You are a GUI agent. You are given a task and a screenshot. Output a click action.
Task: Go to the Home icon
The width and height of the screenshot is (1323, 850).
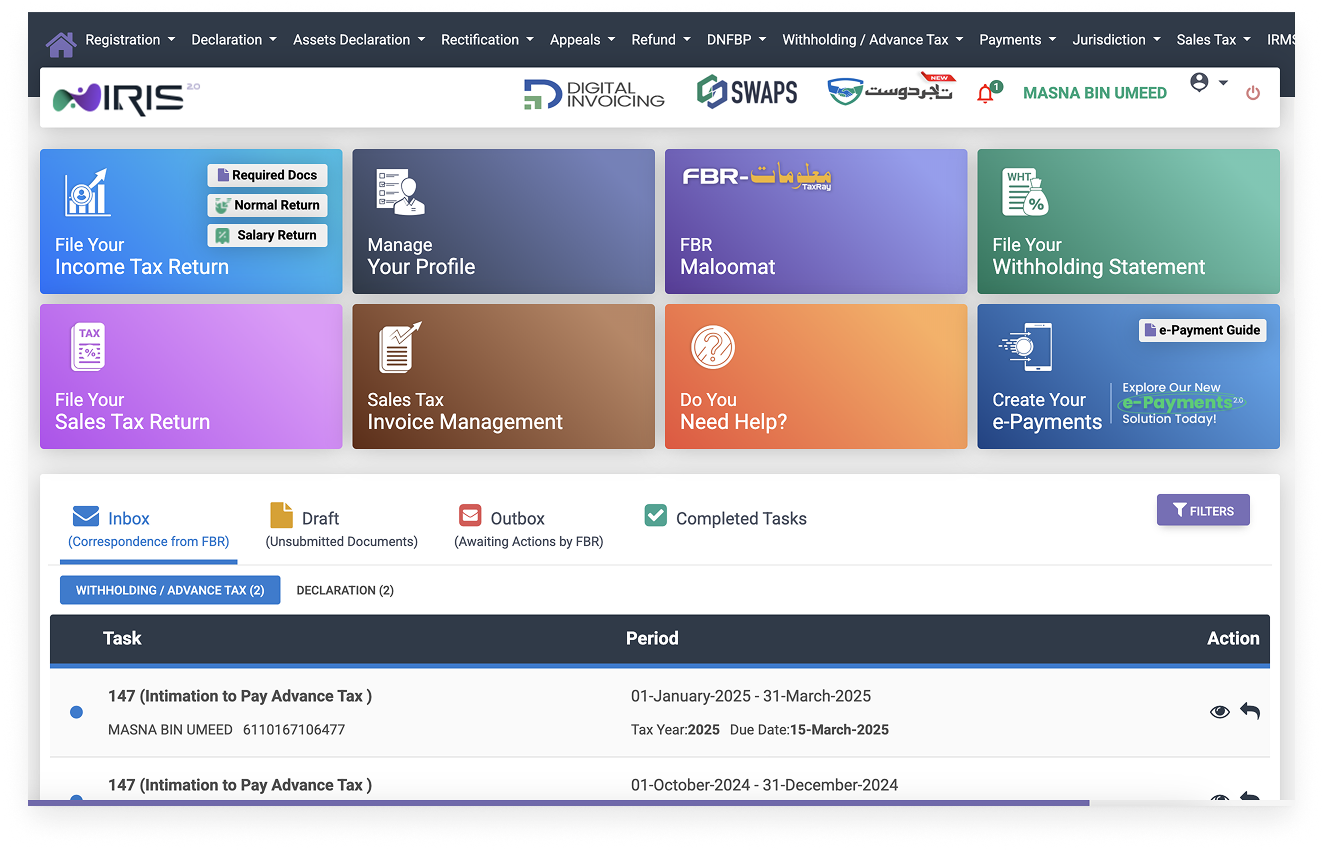pos(61,43)
